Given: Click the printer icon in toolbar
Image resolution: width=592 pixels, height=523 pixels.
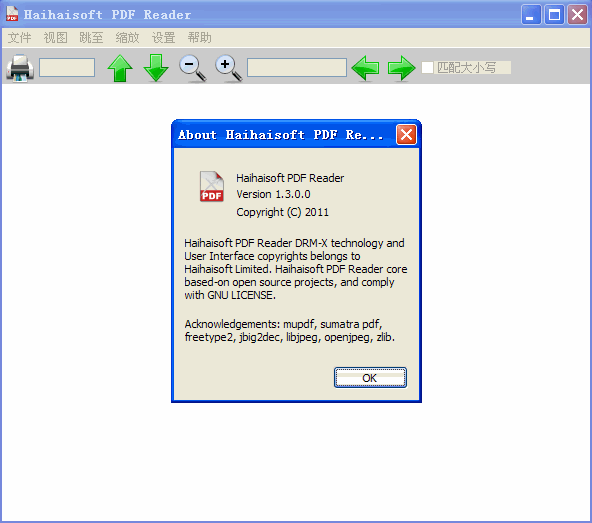Looking at the screenshot, I should [20, 68].
